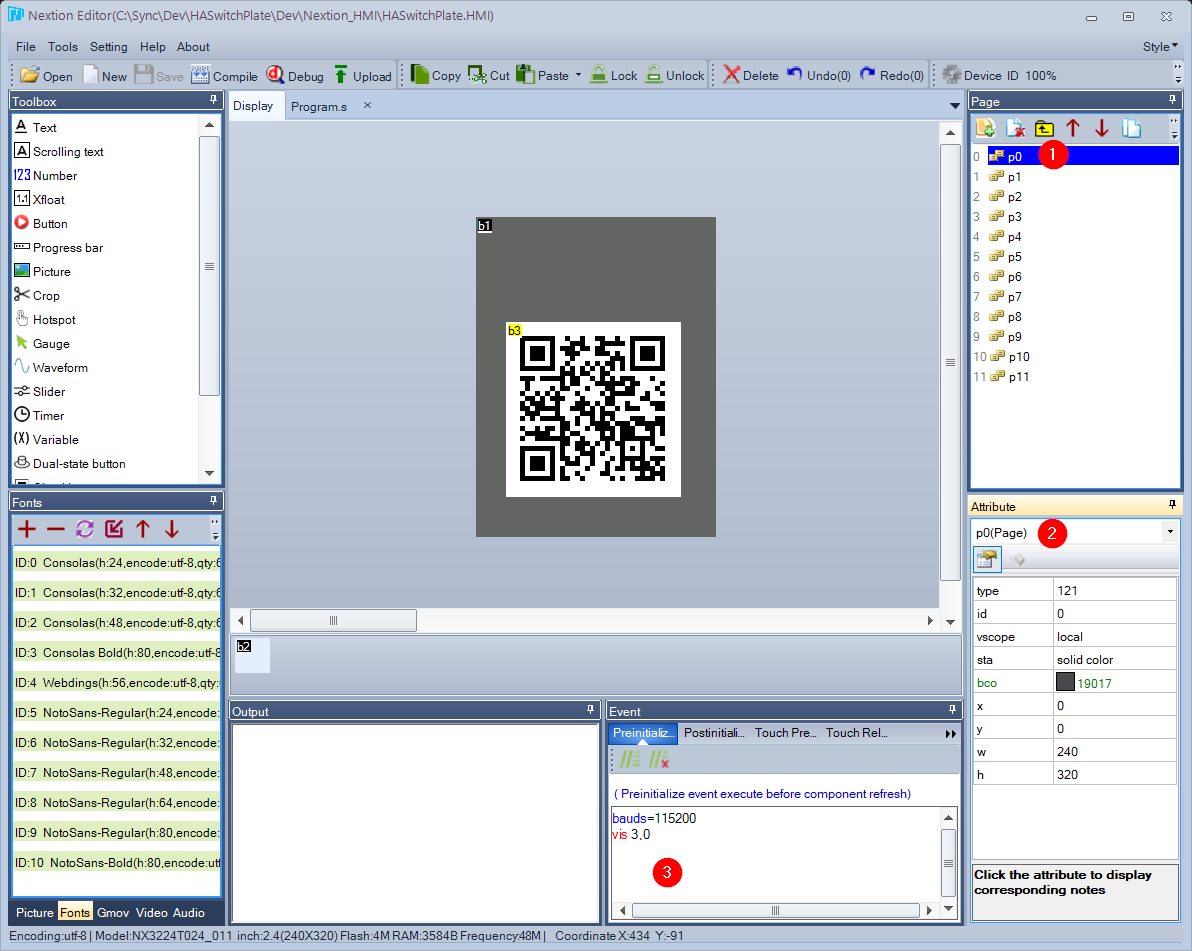
Task: Upload the project to the device
Action: coord(362,76)
